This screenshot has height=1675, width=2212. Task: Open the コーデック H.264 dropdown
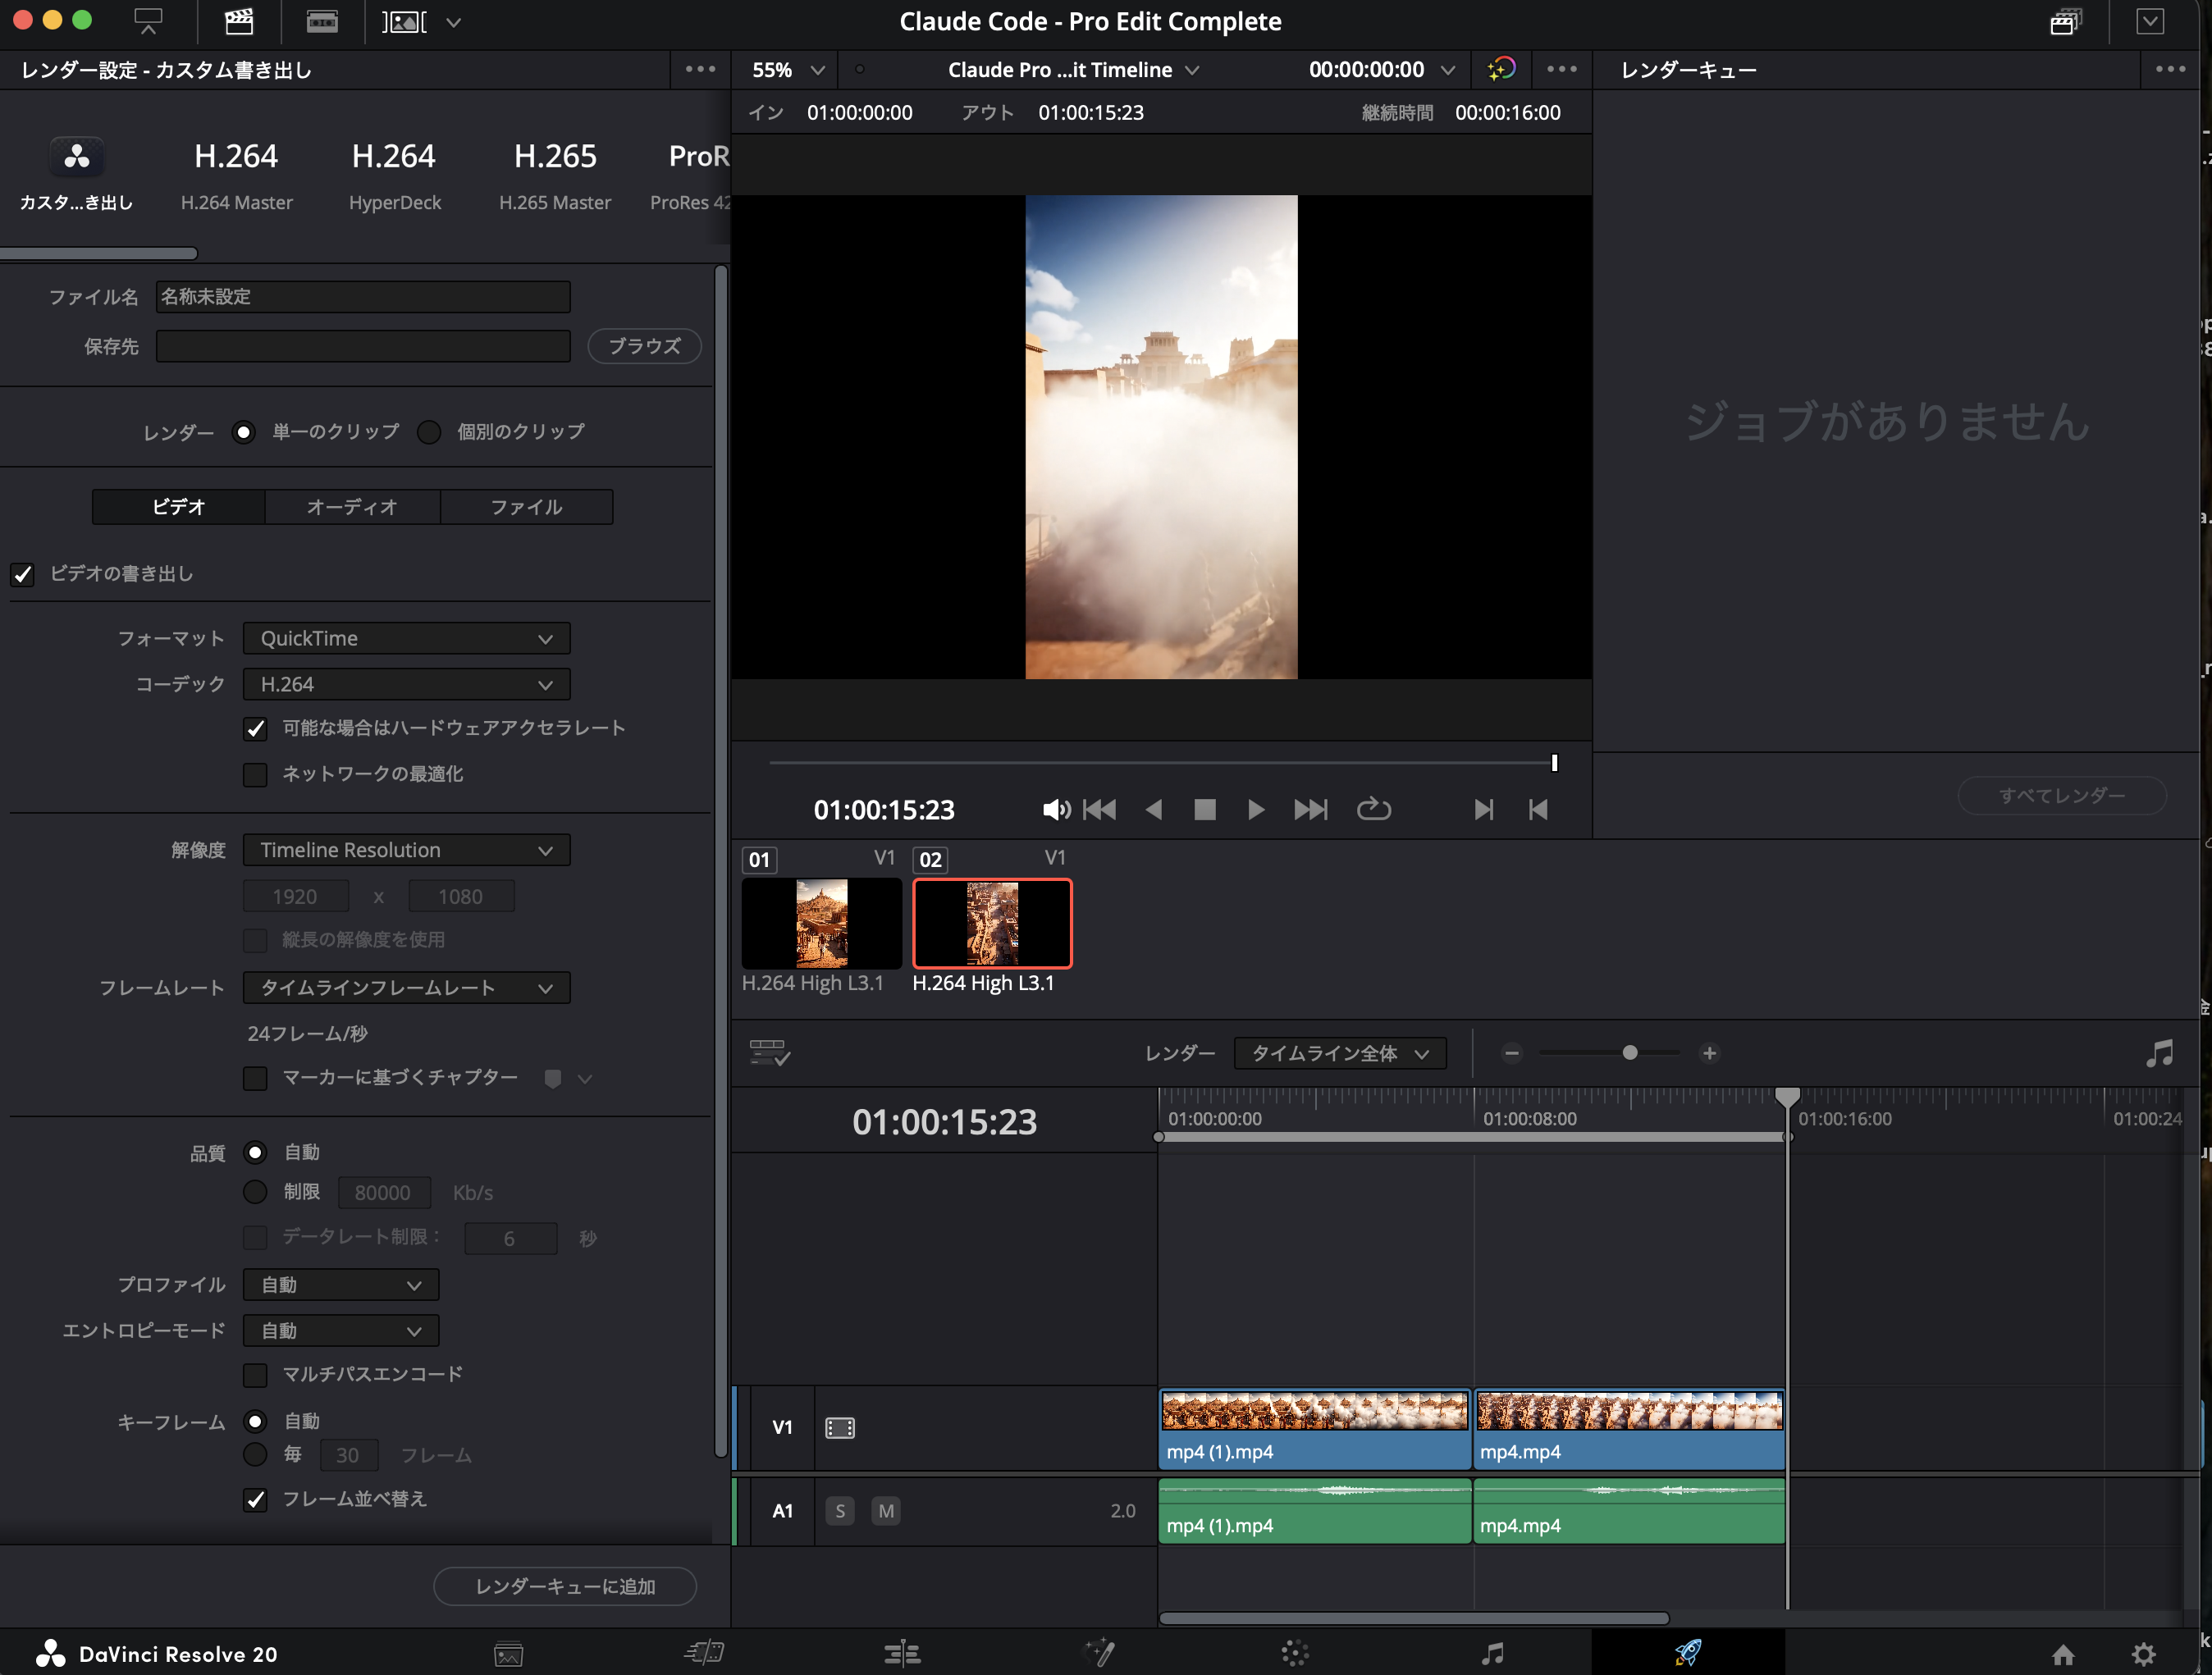coord(406,684)
